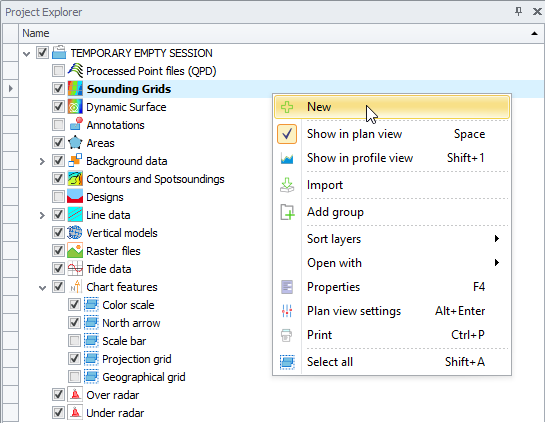Screen dimensions: 545x423
Task: Click the Tide data graph icon
Action: (75, 269)
